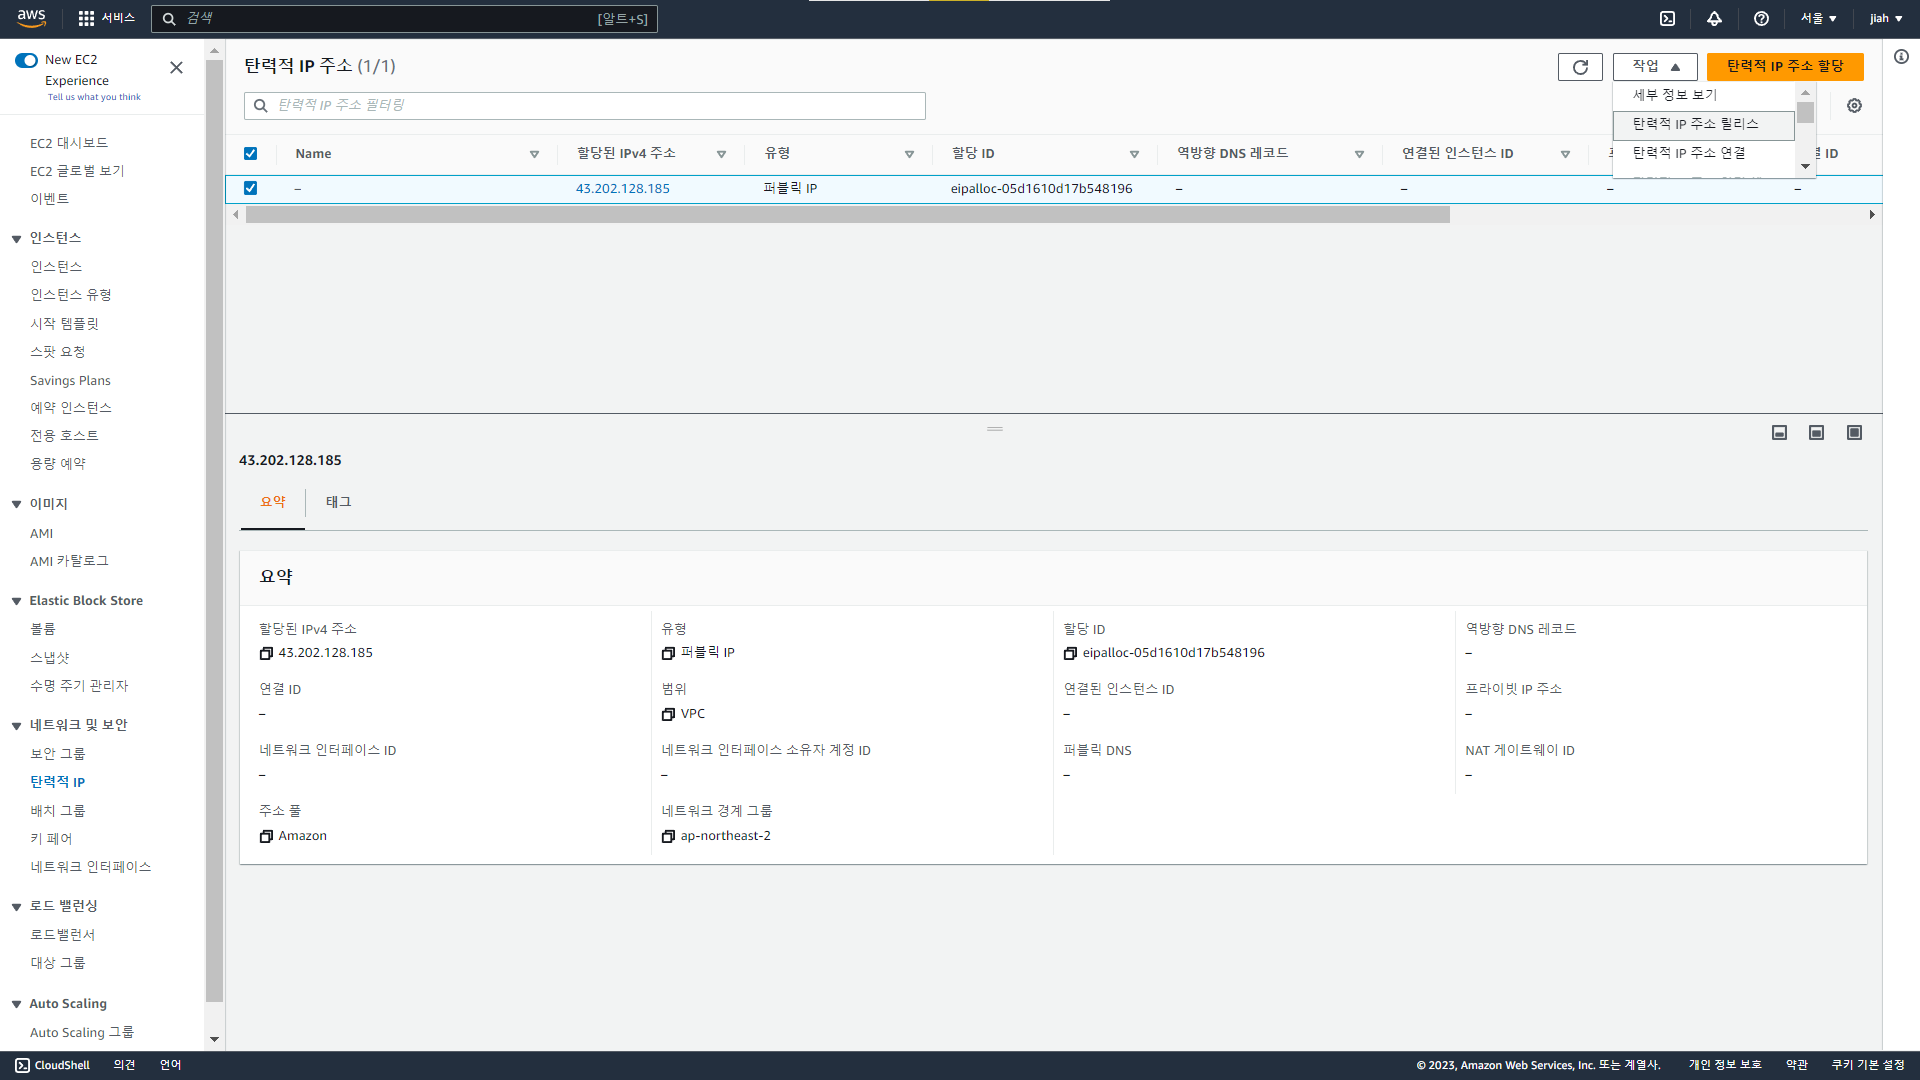Sort by 연결된 인스턴스 ID column
This screenshot has width=1920, height=1080.
click(1565, 154)
